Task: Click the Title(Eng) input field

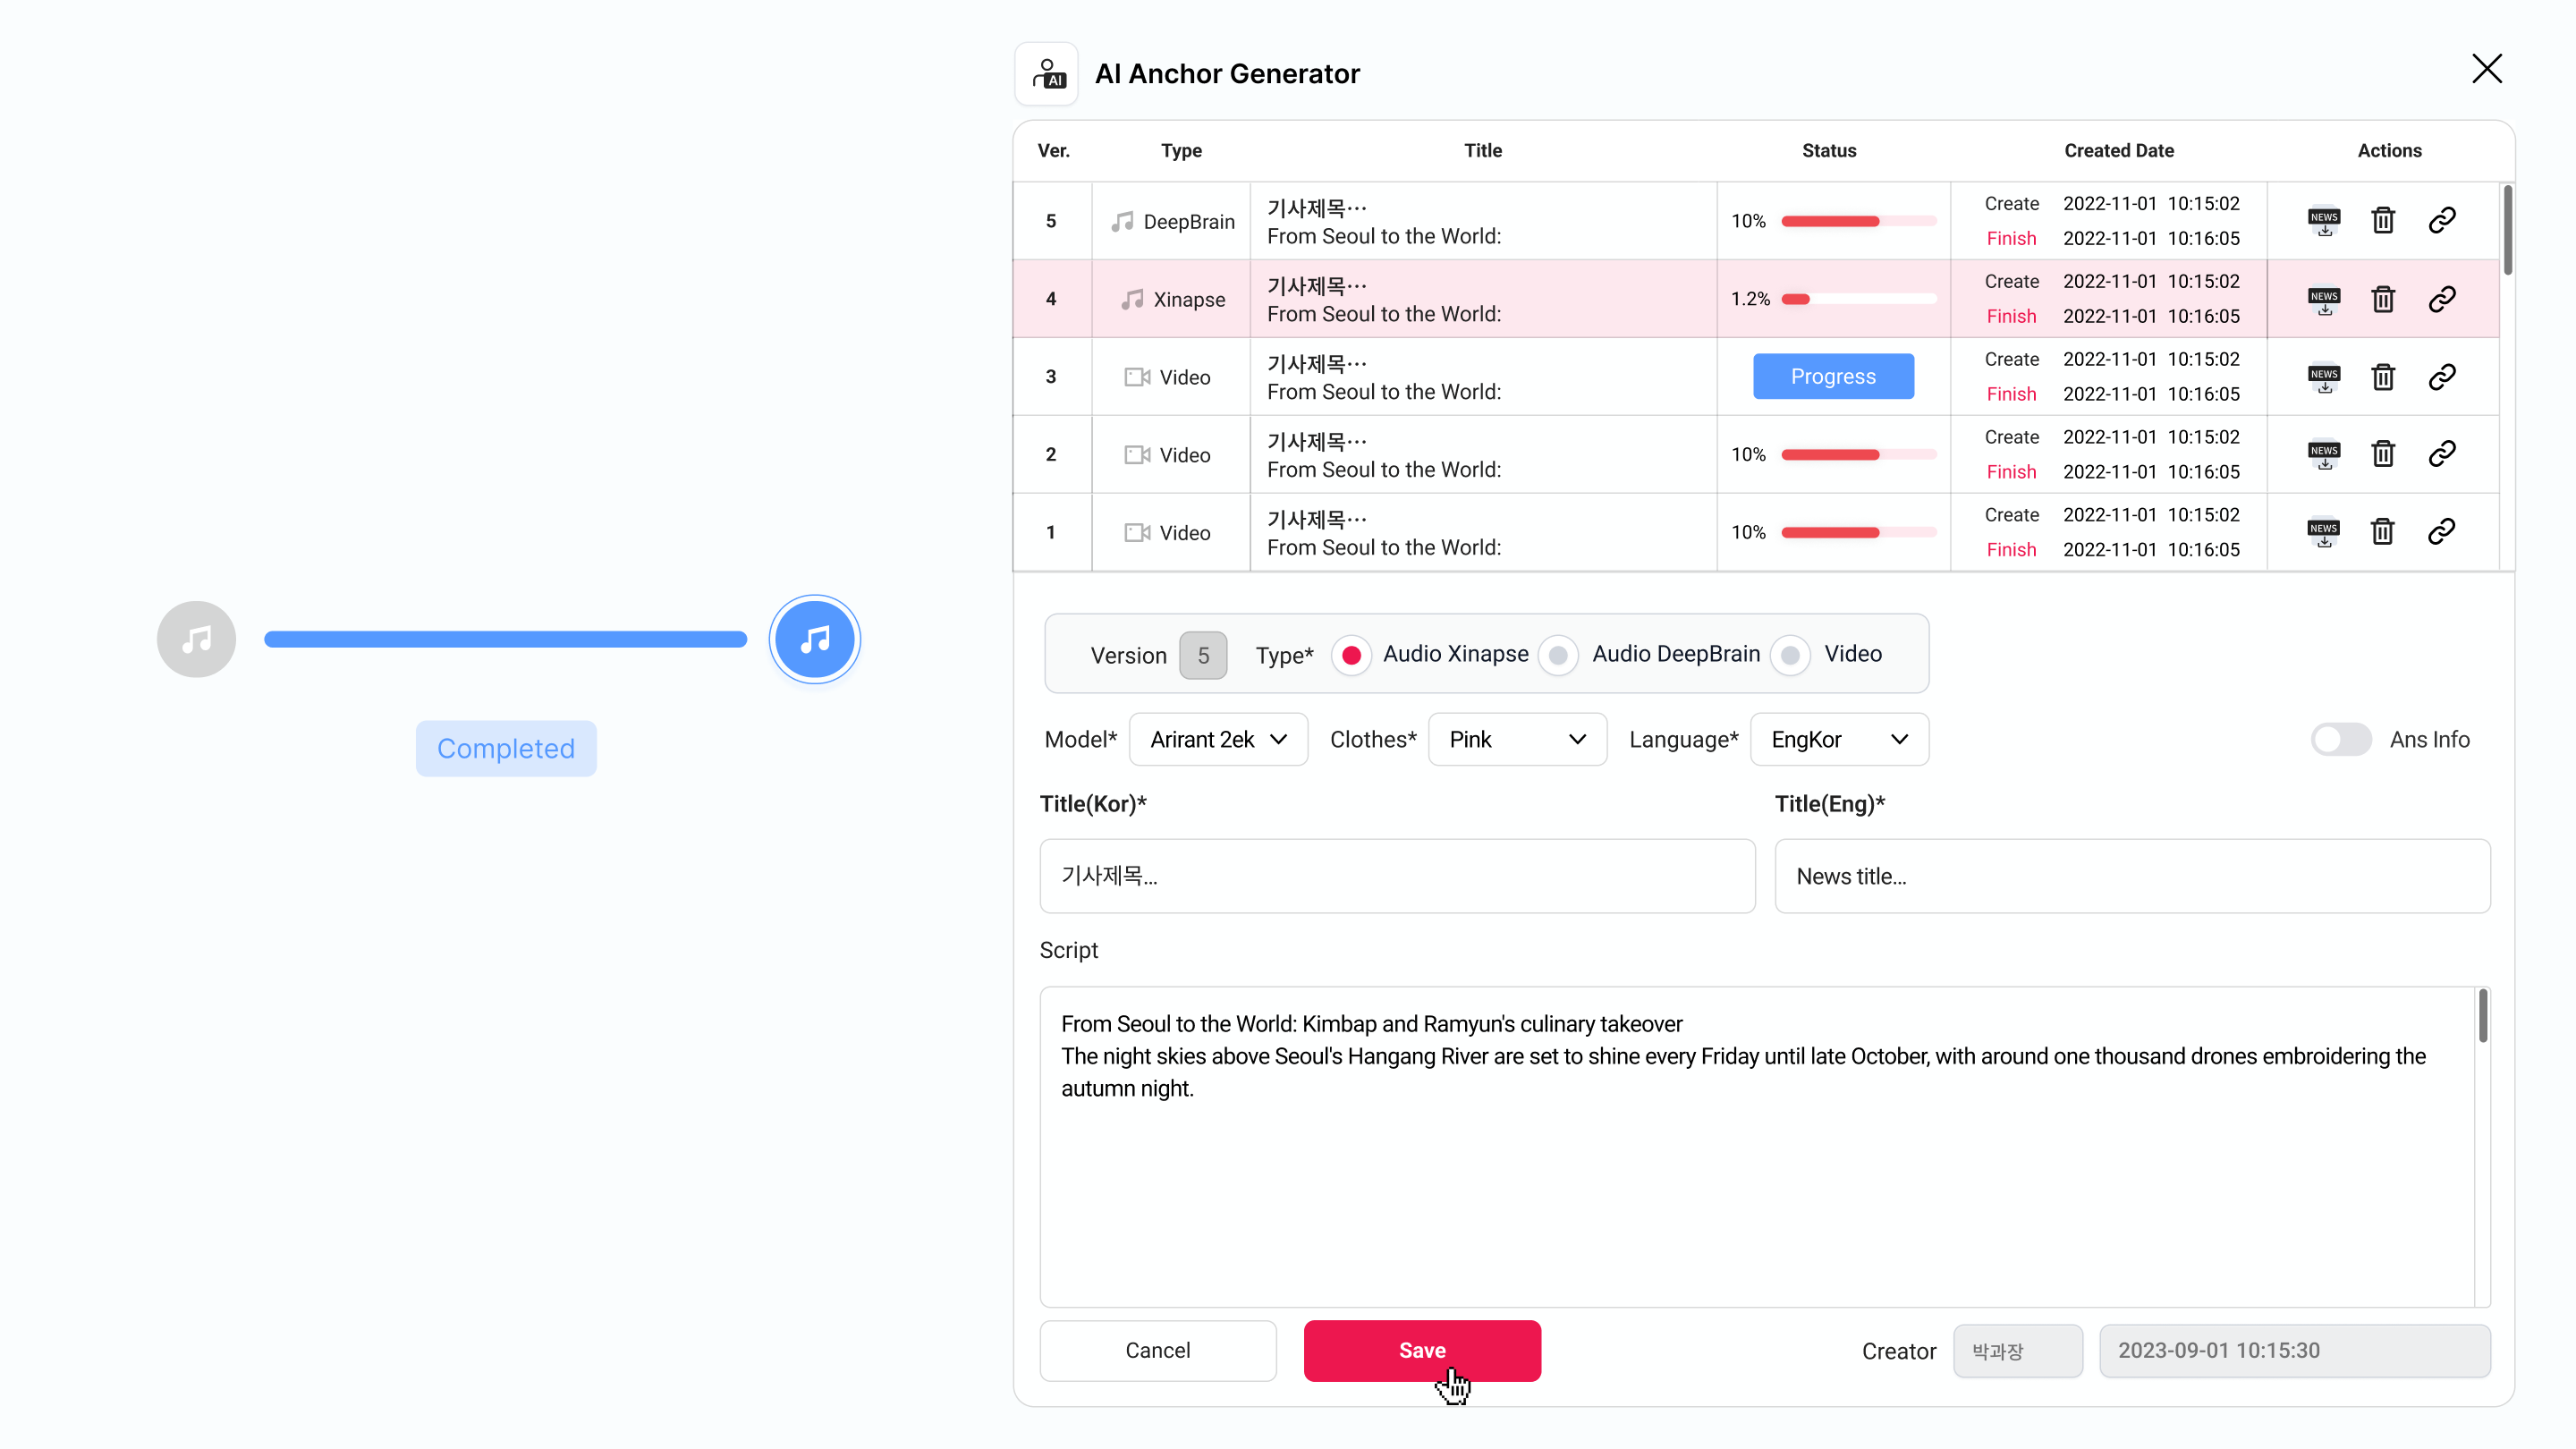Action: pos(2132,876)
